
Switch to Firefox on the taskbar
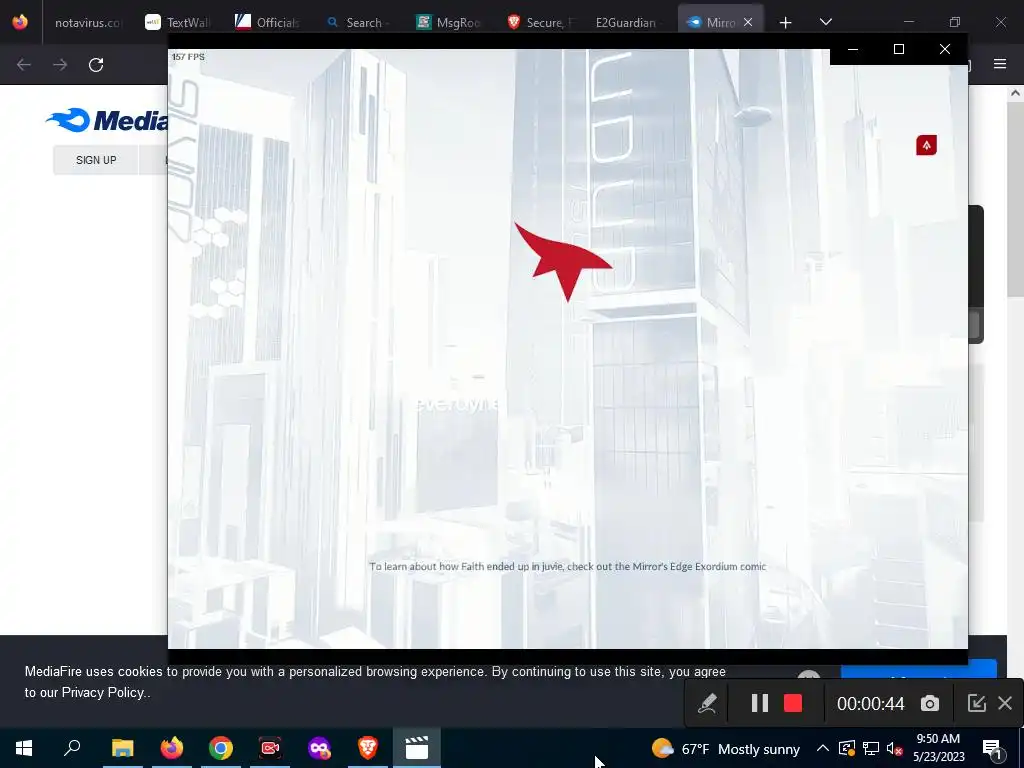pyautogui.click(x=172, y=748)
